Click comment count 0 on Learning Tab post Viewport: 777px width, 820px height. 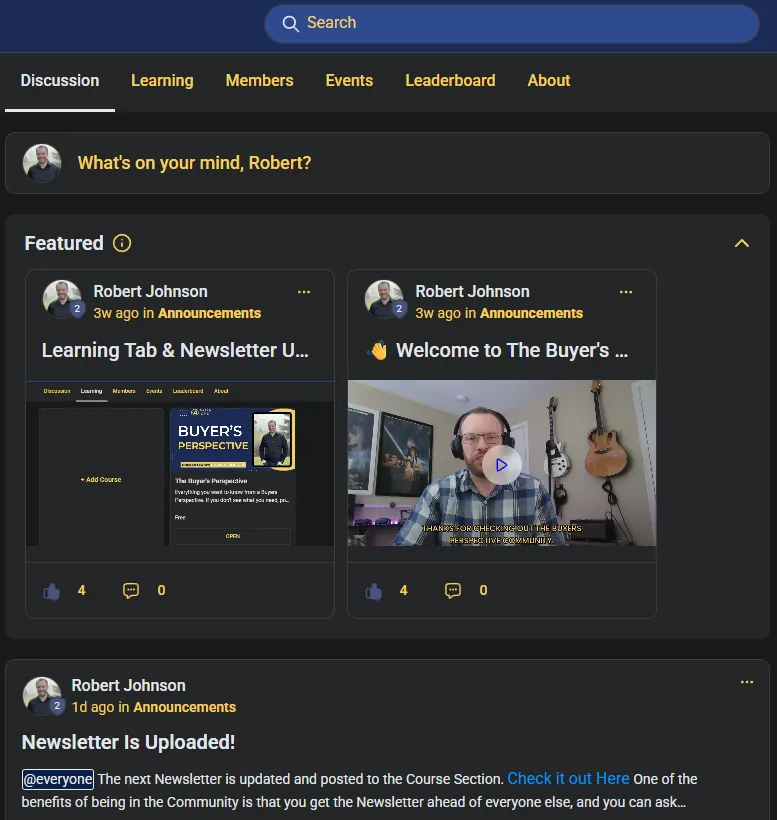tap(162, 590)
